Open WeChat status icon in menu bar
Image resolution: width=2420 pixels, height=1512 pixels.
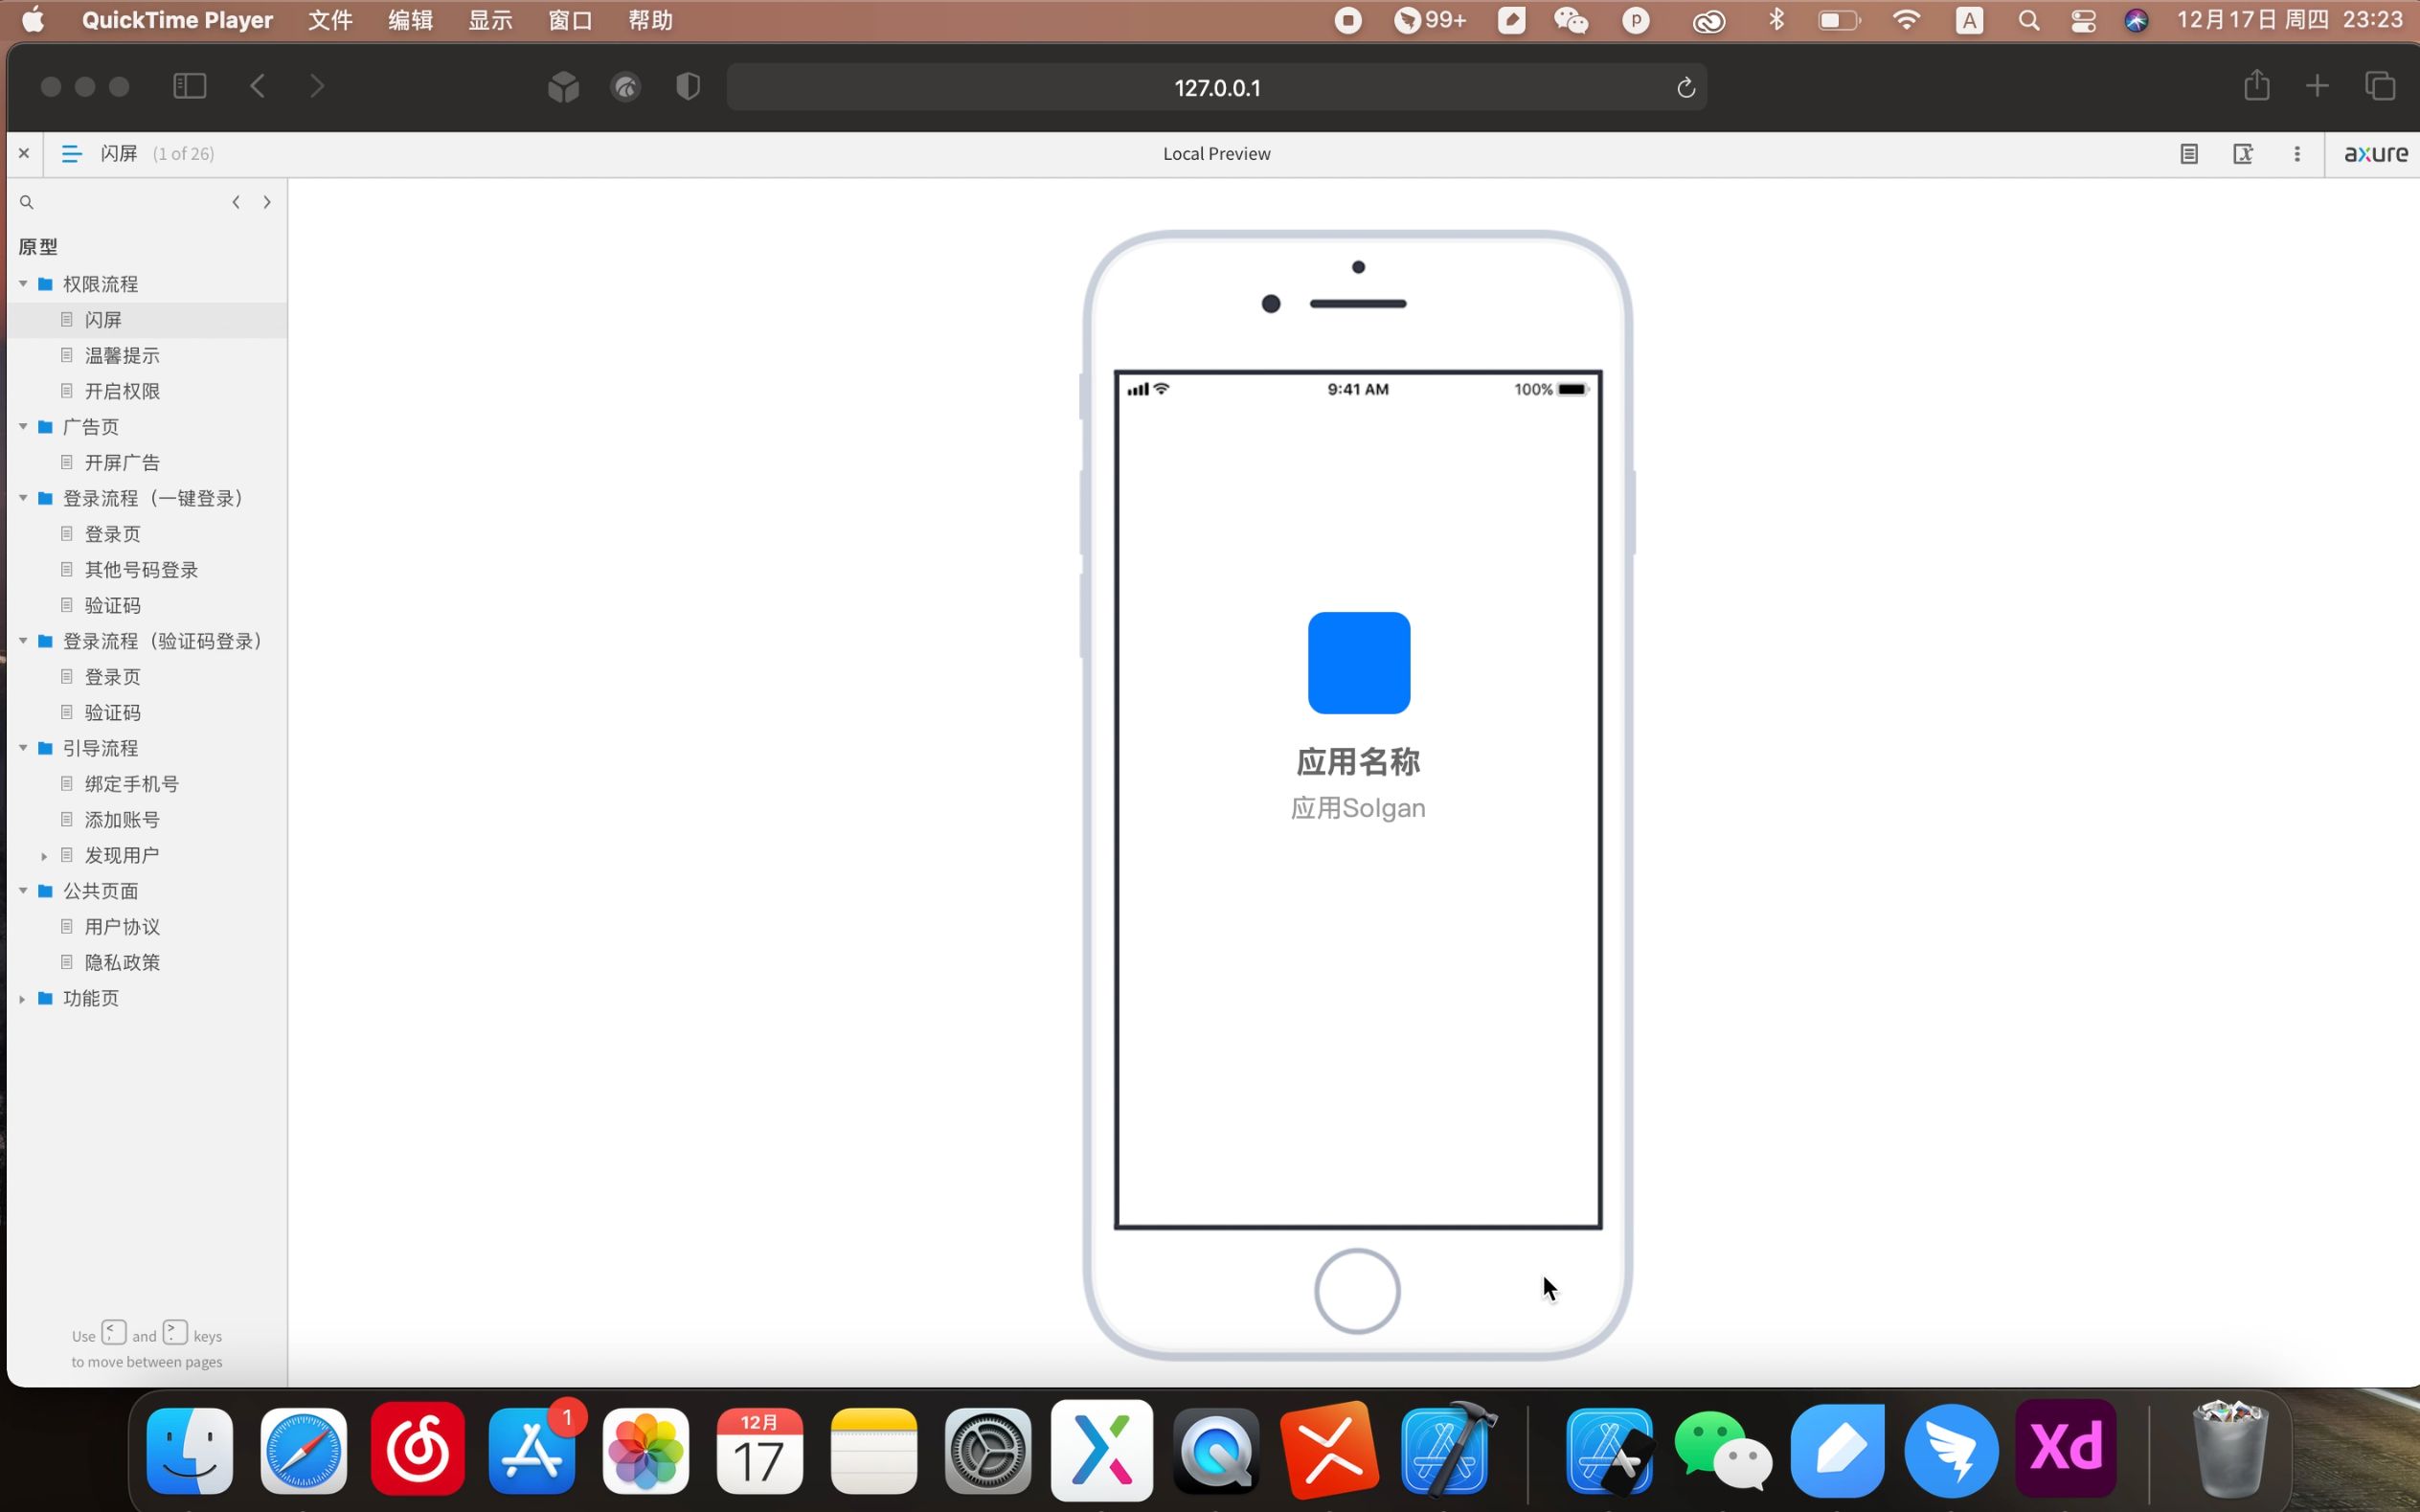(x=1571, y=20)
